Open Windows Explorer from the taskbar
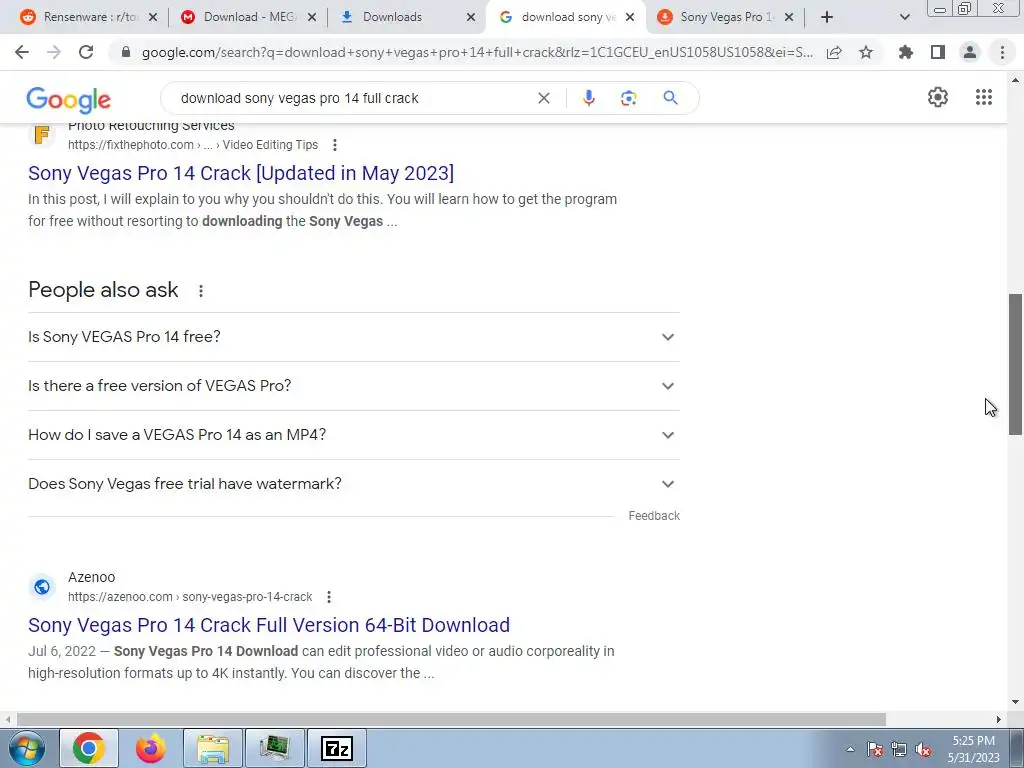 (213, 748)
